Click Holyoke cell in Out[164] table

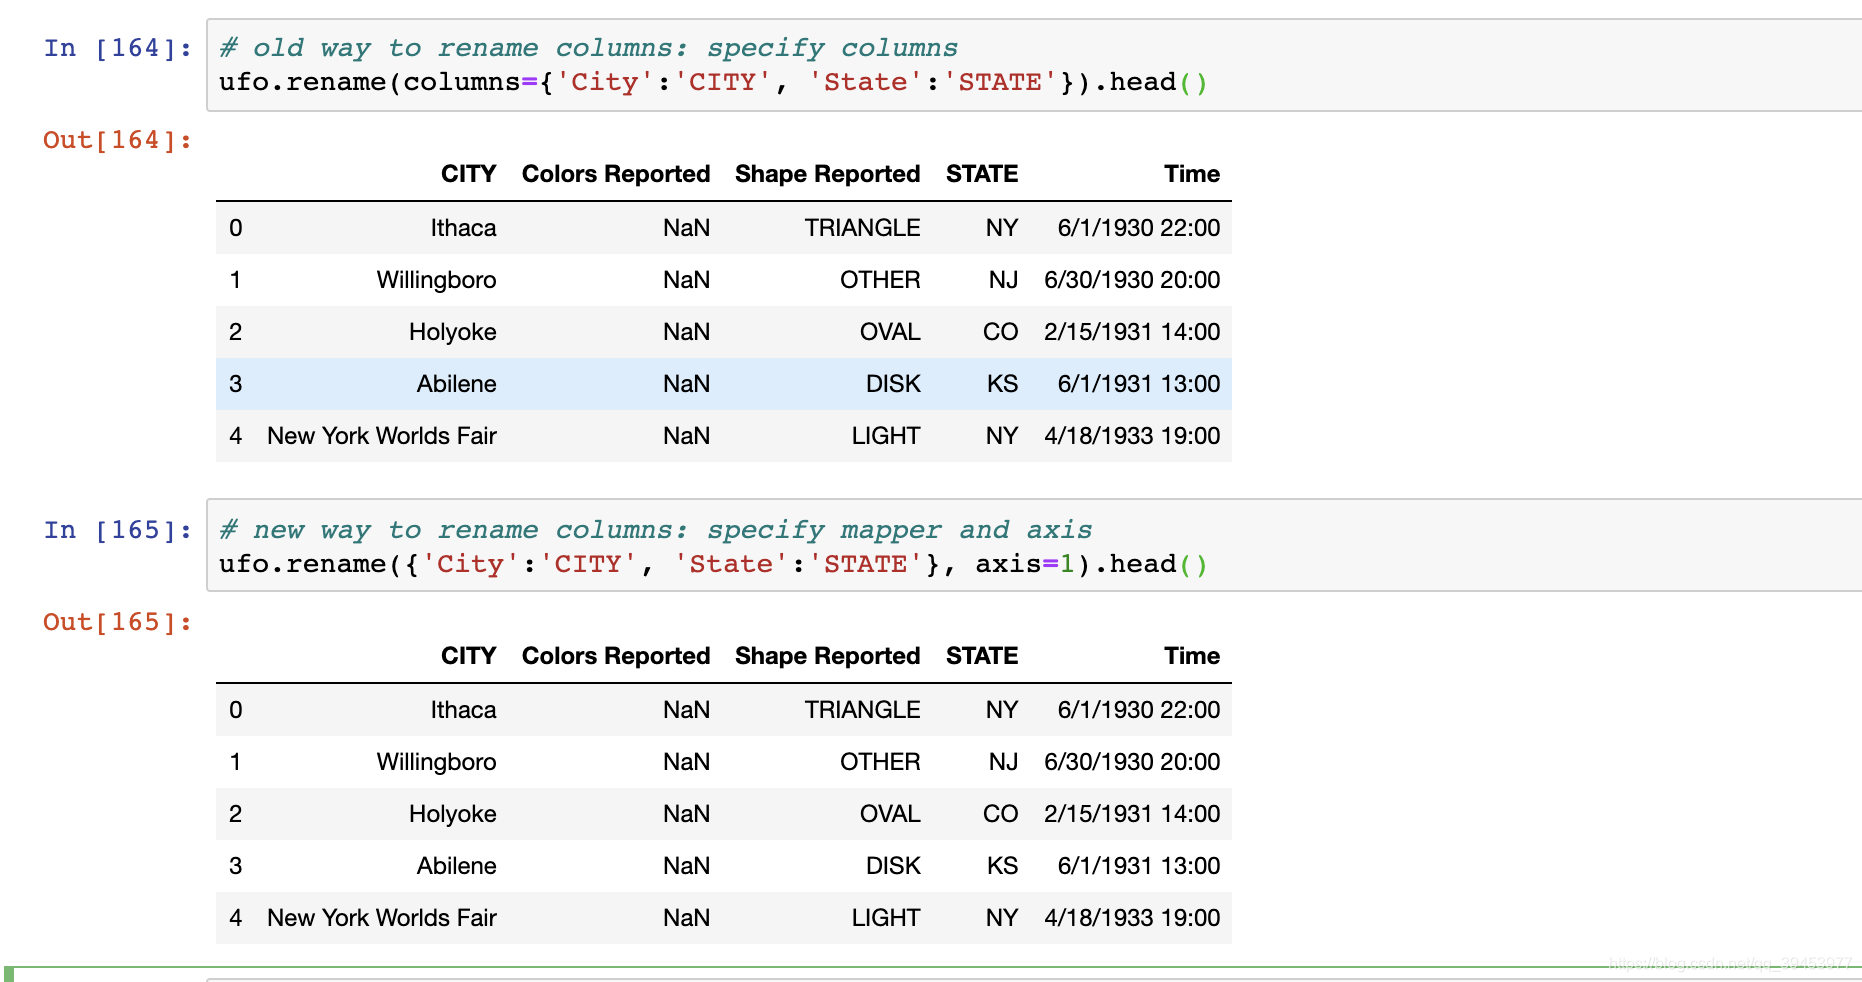pyautogui.click(x=453, y=332)
